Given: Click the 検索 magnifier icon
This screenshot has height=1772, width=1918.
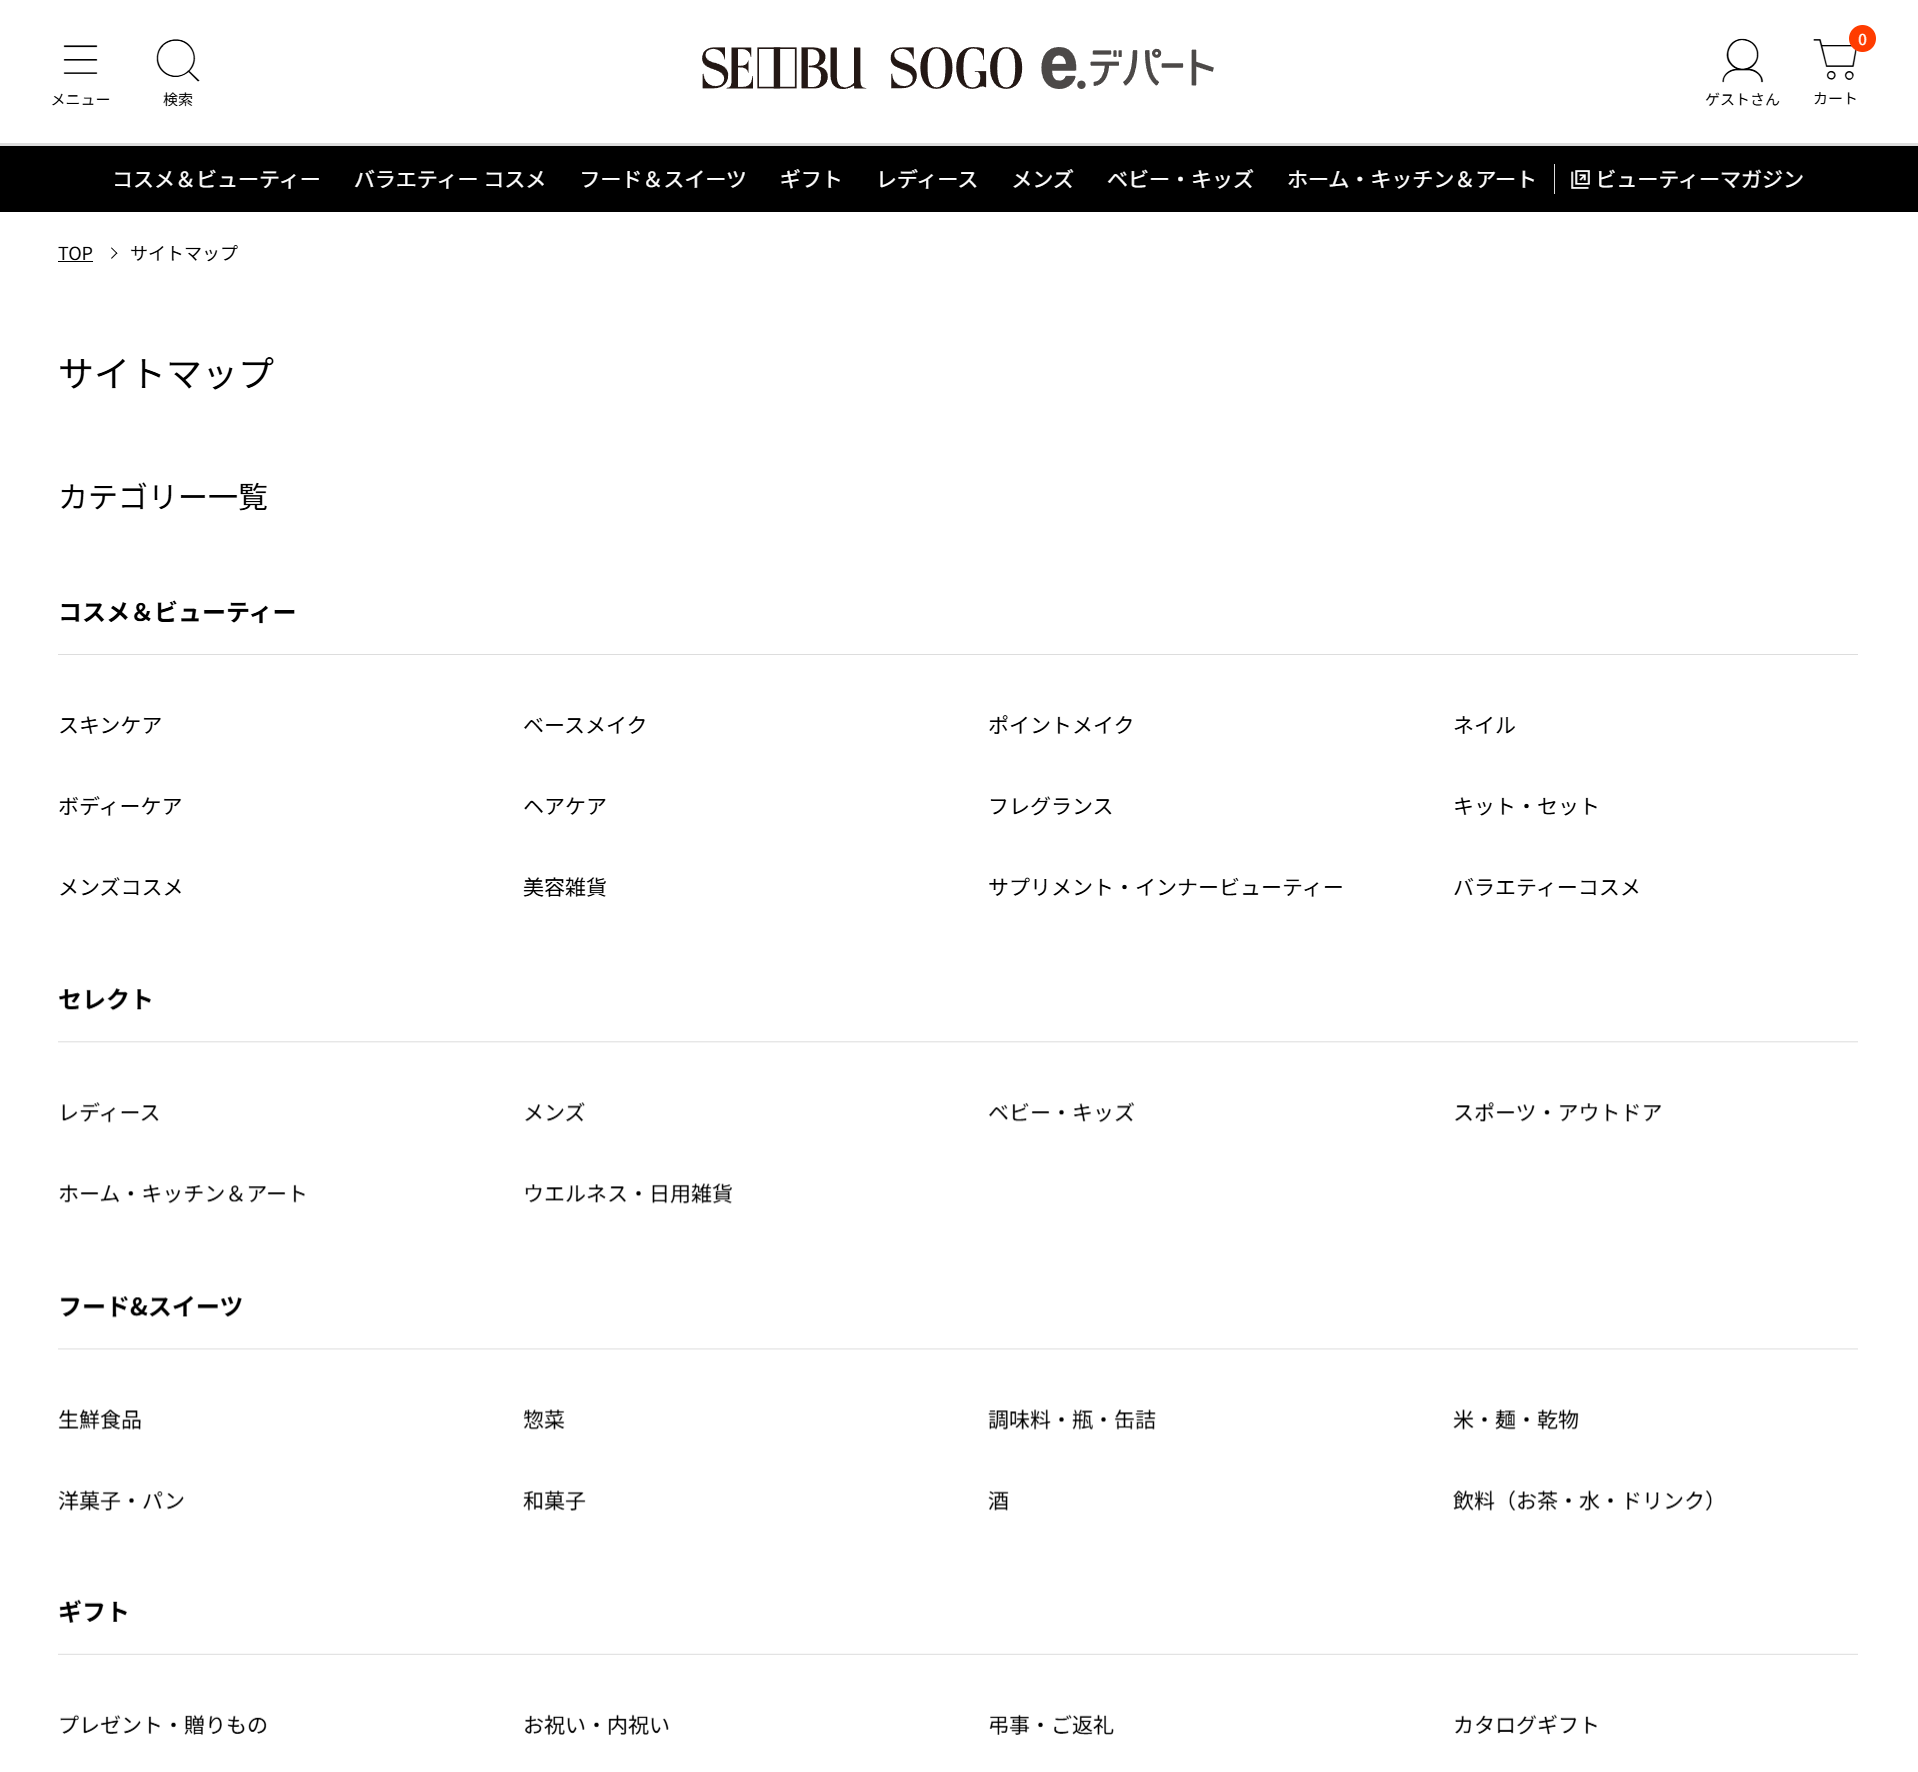Looking at the screenshot, I should click(x=177, y=62).
